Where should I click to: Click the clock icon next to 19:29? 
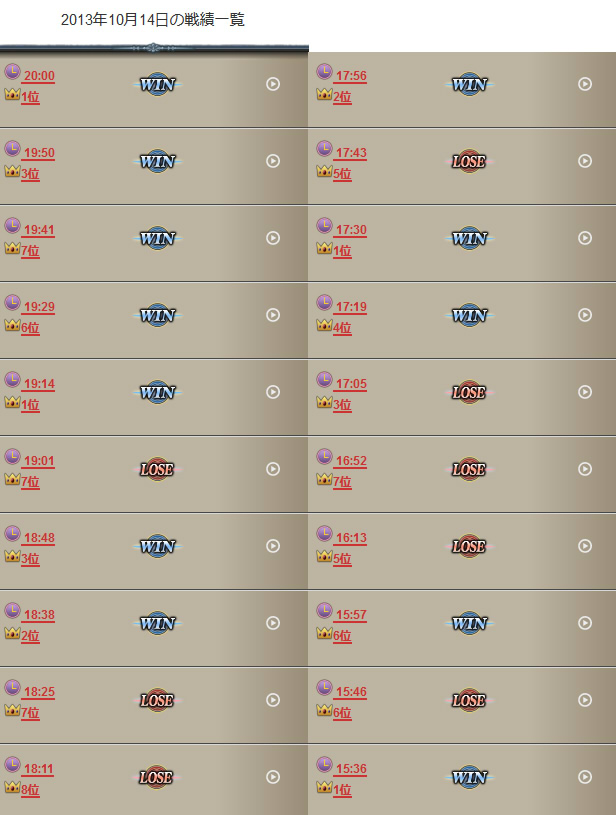(x=12, y=303)
